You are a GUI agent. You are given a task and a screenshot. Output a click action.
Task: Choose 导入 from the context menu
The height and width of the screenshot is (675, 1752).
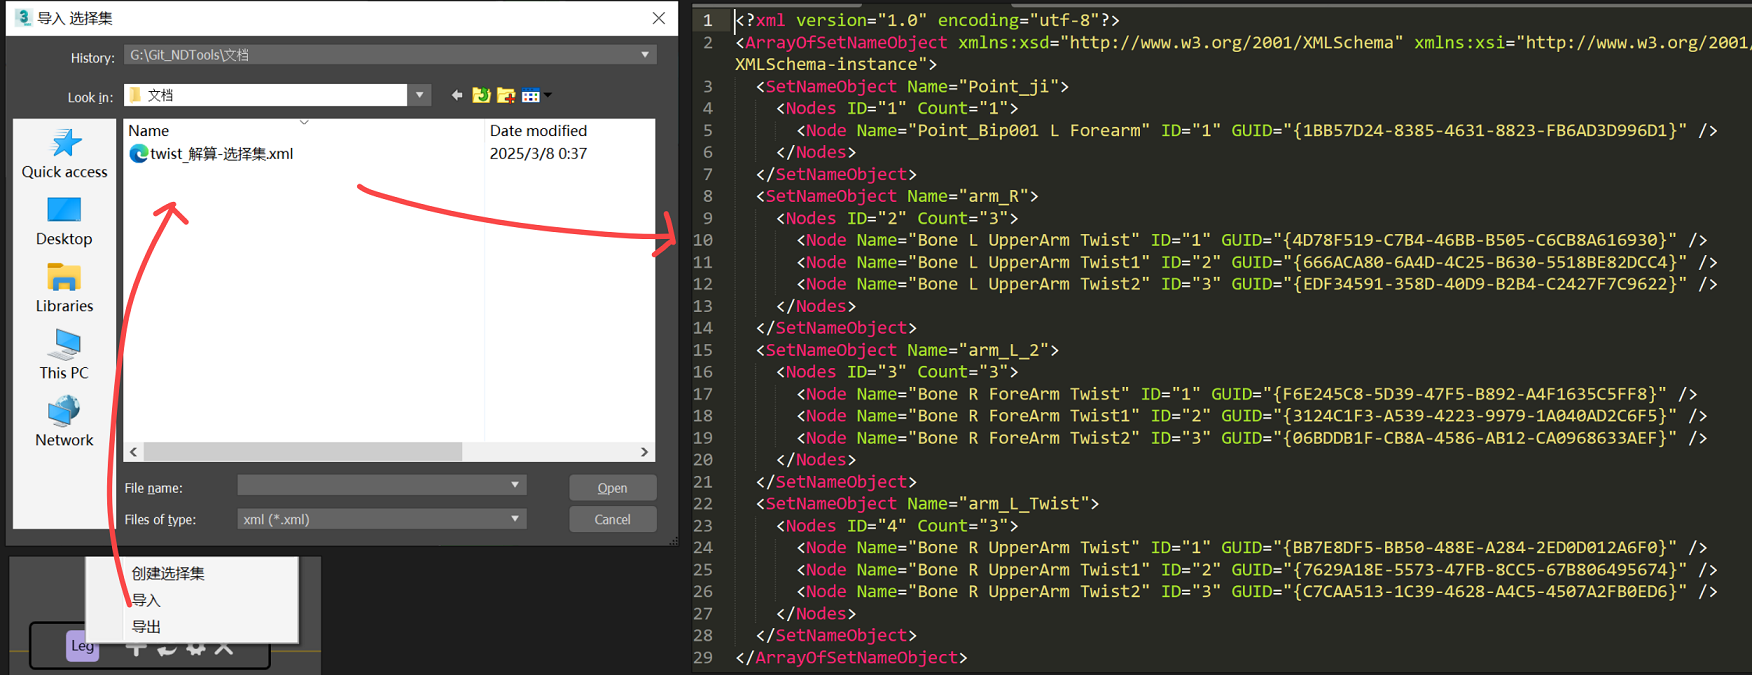[x=146, y=600]
